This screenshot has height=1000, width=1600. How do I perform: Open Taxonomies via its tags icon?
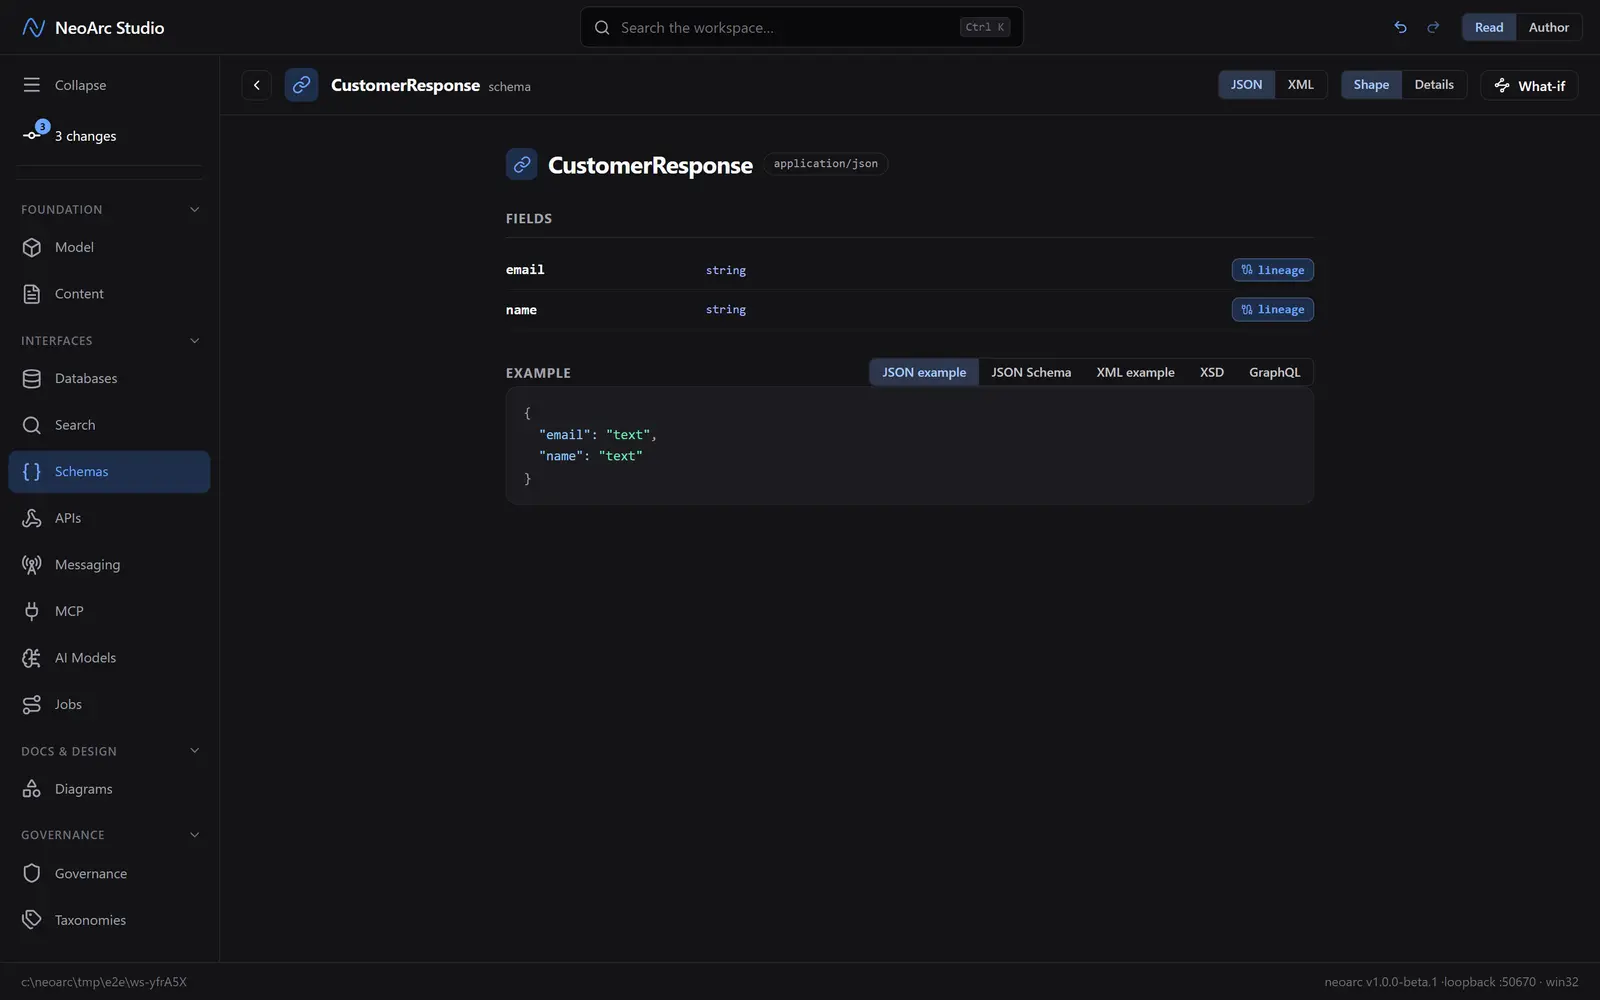[x=32, y=920]
